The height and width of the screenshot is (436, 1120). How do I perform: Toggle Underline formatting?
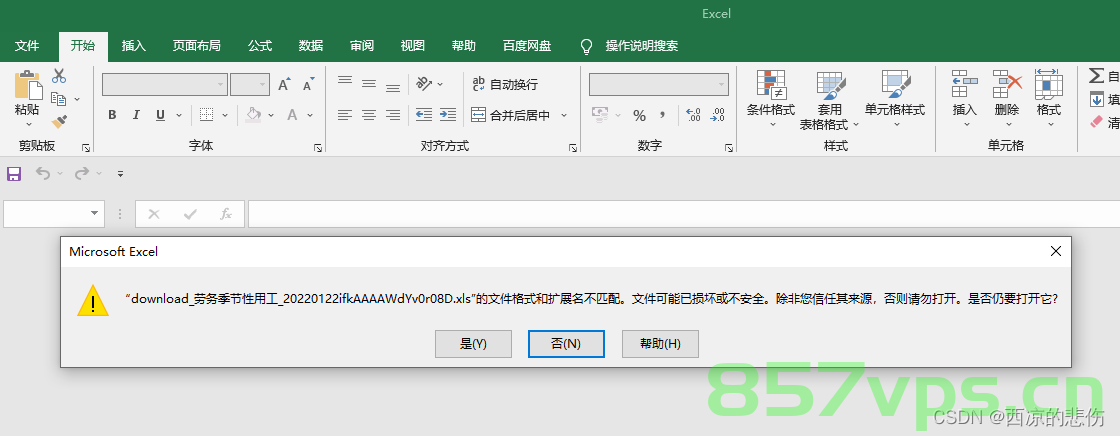[x=160, y=115]
